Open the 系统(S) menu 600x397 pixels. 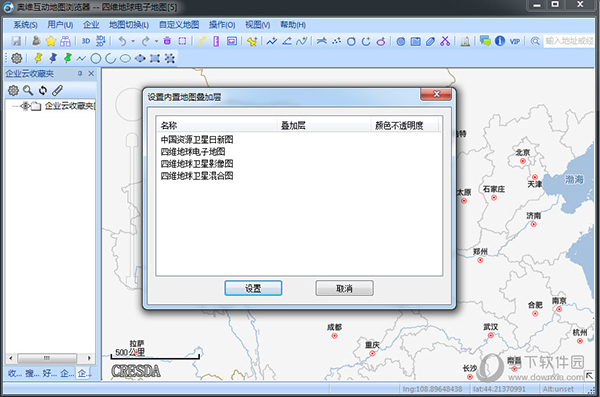pos(25,25)
